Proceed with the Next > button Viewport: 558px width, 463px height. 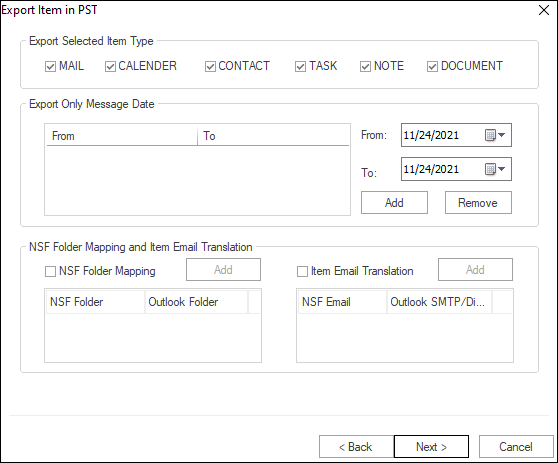point(431,446)
